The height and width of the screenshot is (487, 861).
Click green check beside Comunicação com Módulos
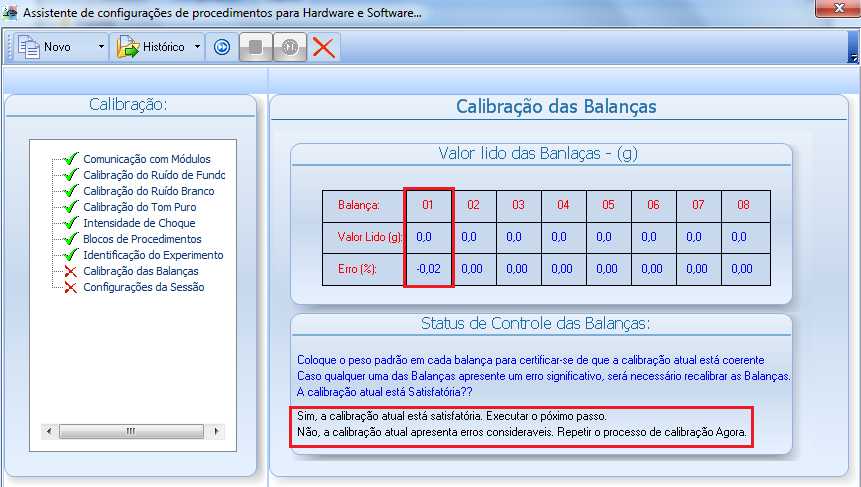[71, 158]
